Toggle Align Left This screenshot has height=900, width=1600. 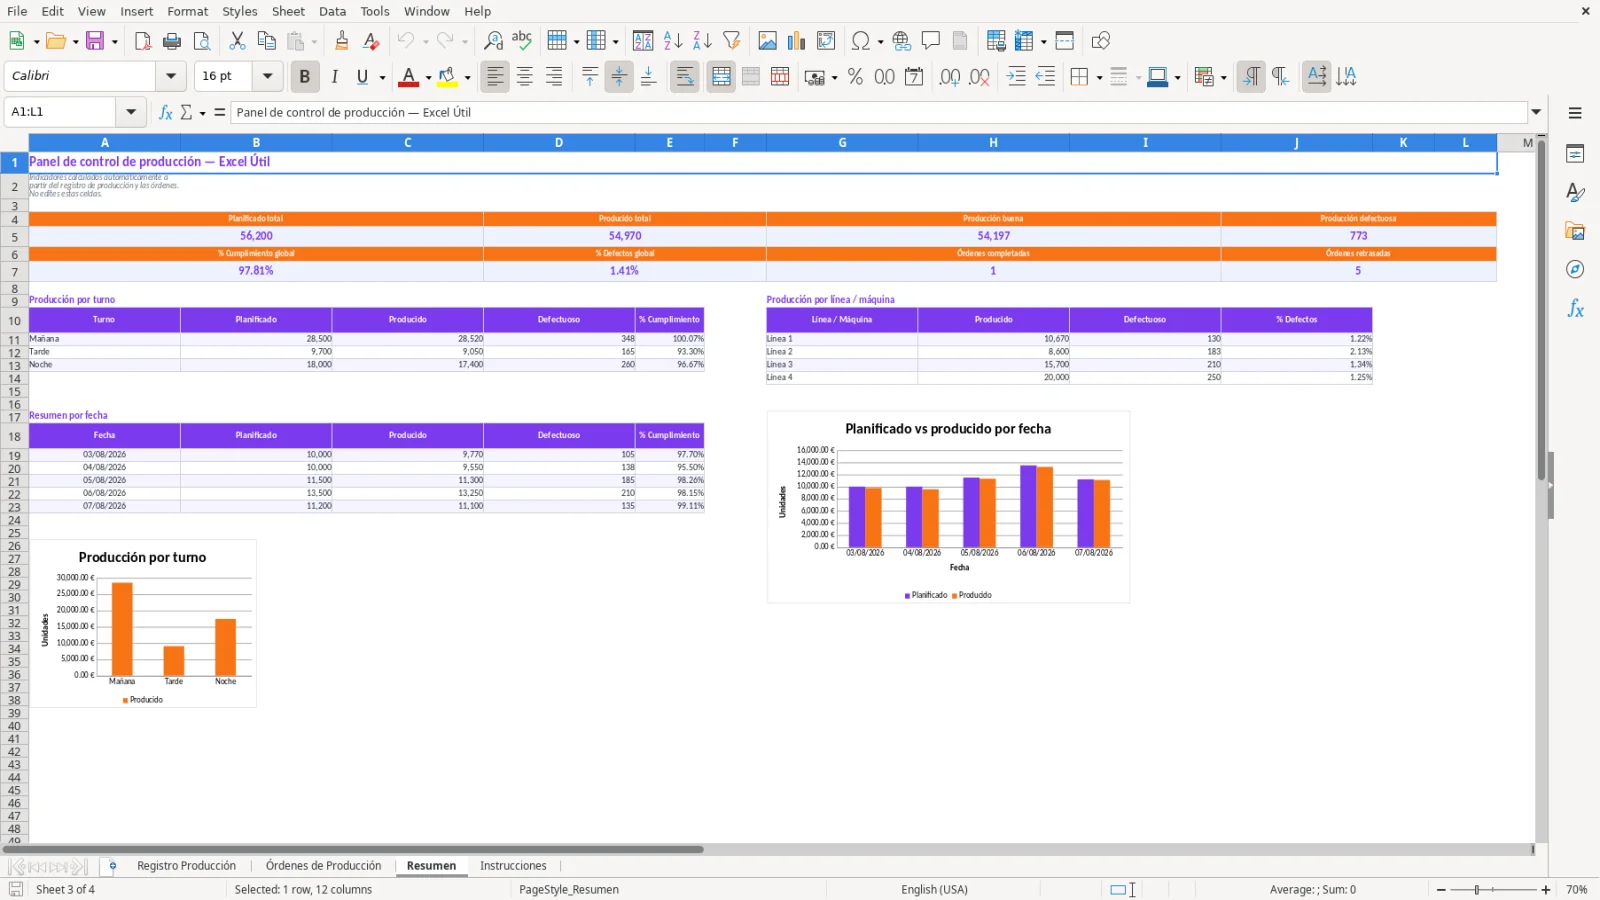click(495, 77)
